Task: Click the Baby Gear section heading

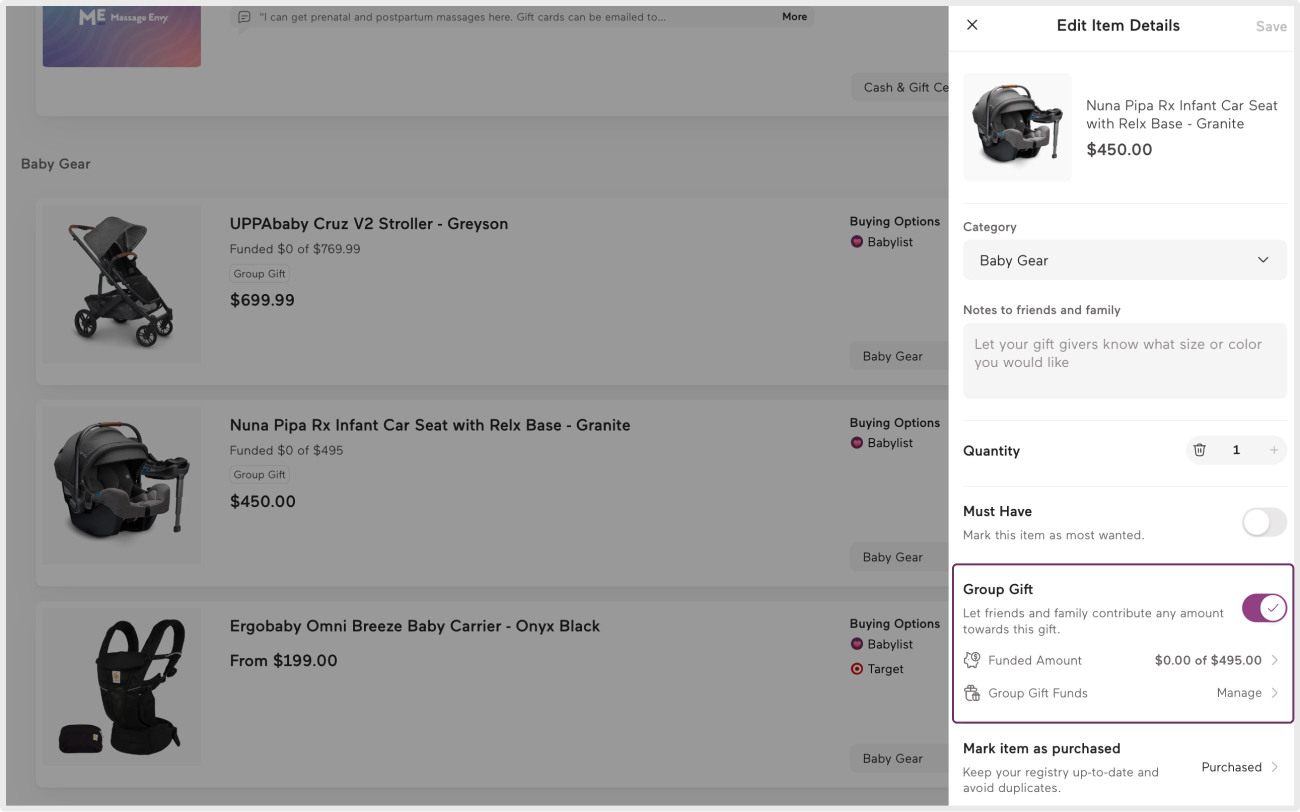Action: click(56, 164)
